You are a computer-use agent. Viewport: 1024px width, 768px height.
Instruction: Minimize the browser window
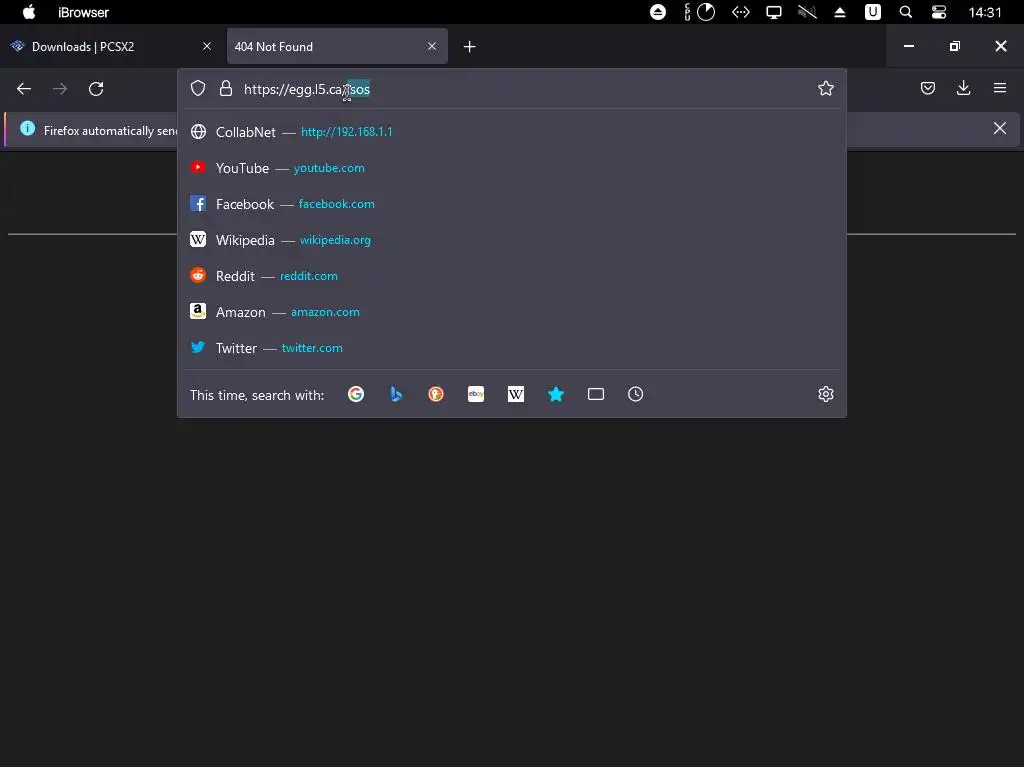[908, 46]
